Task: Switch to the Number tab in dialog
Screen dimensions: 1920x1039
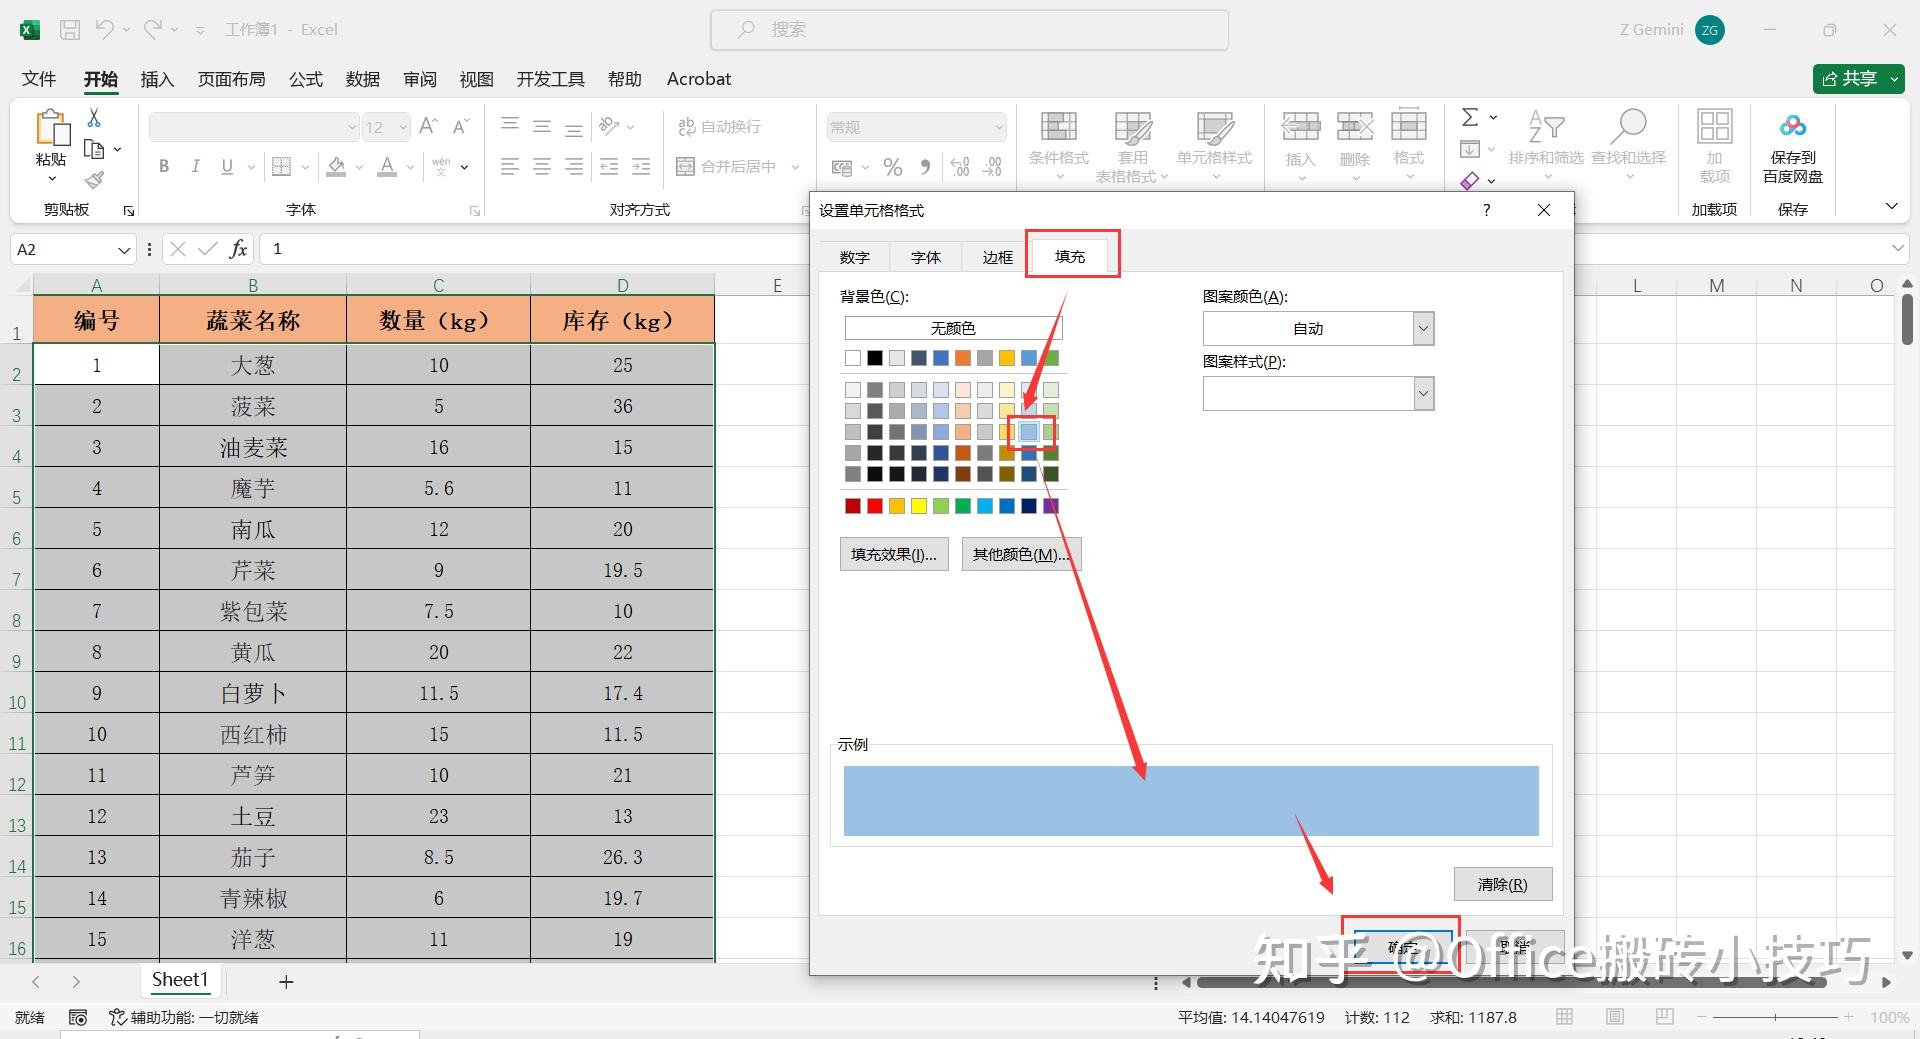Action: click(x=854, y=257)
